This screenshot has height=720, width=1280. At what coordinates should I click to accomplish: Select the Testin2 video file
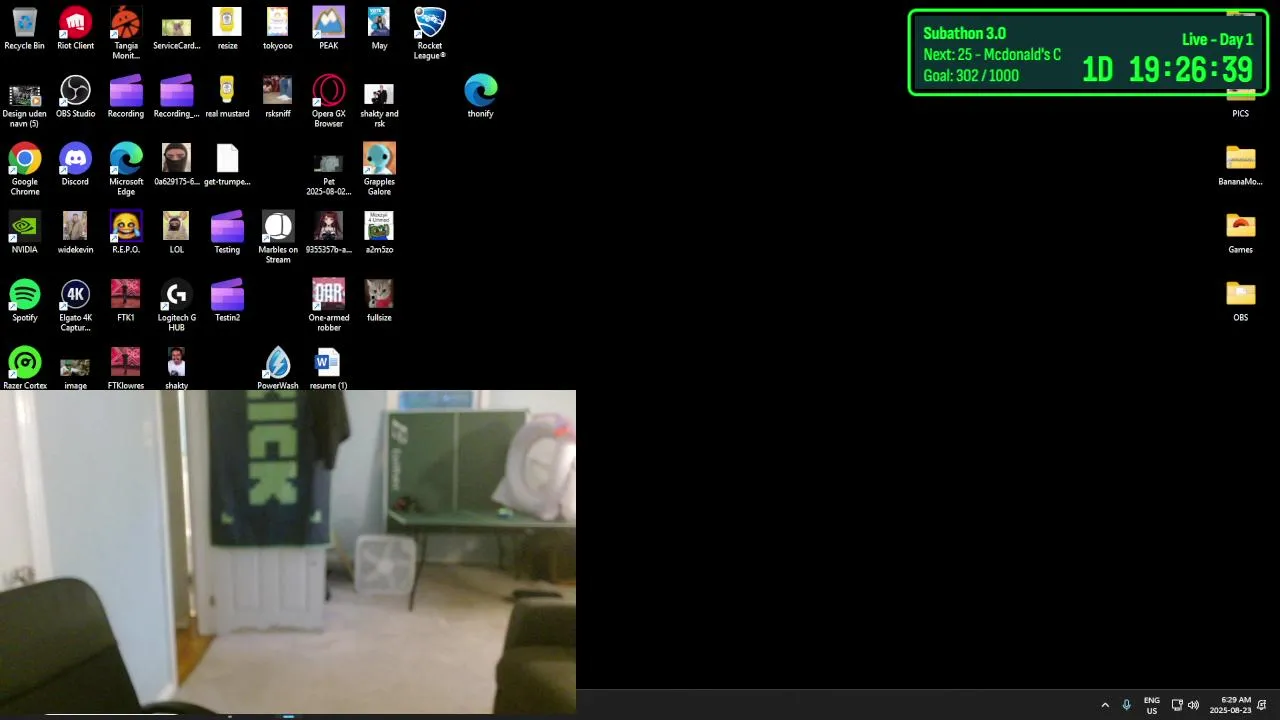(227, 301)
